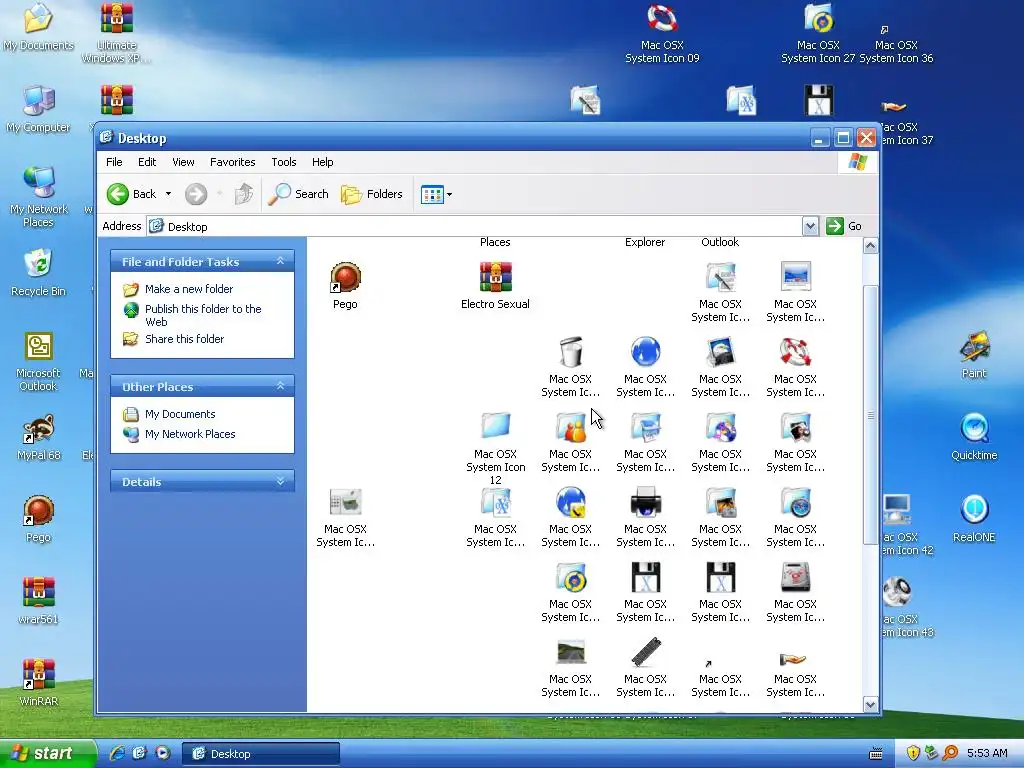Click the Go button
The image size is (1024, 768).
point(844,227)
